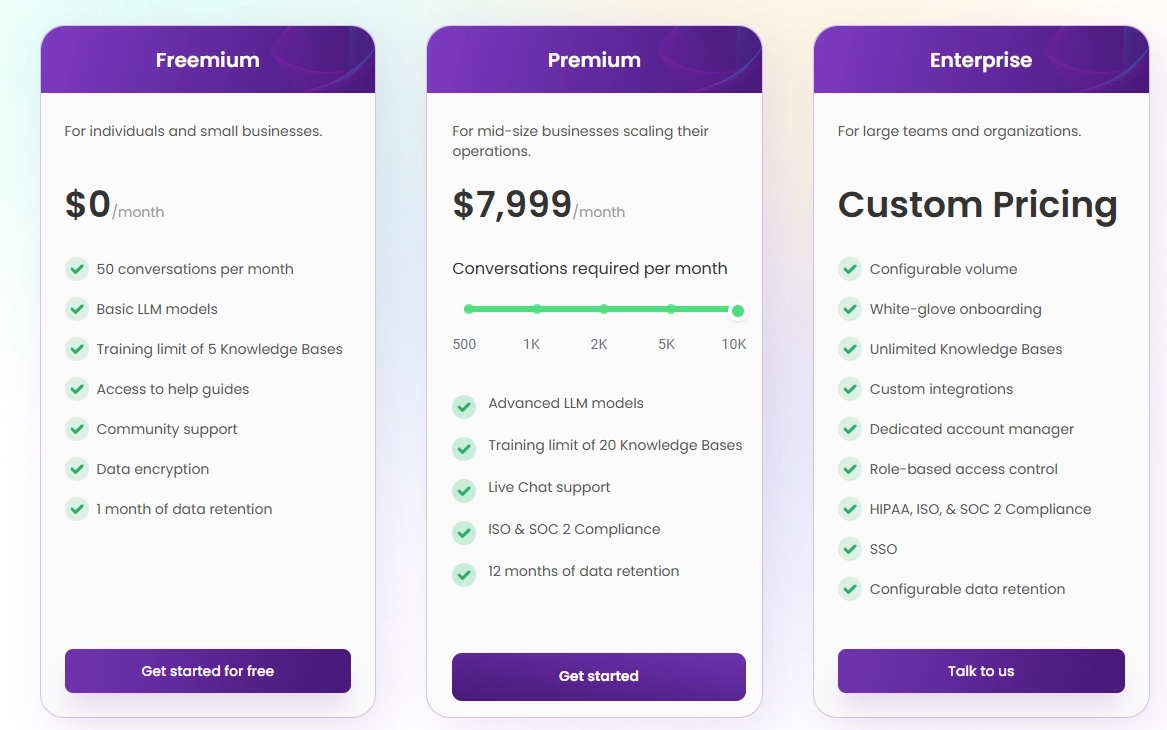Select the Freemium plan header
Image resolution: width=1167 pixels, height=730 pixels.
coord(208,60)
